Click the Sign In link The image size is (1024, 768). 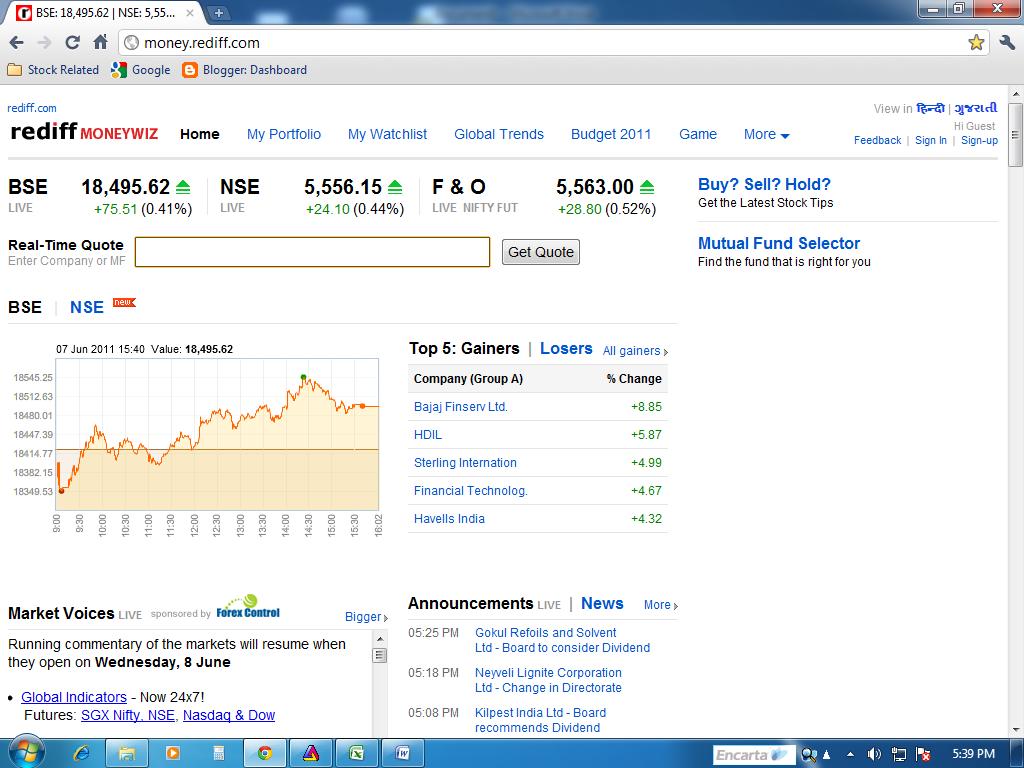pos(931,140)
